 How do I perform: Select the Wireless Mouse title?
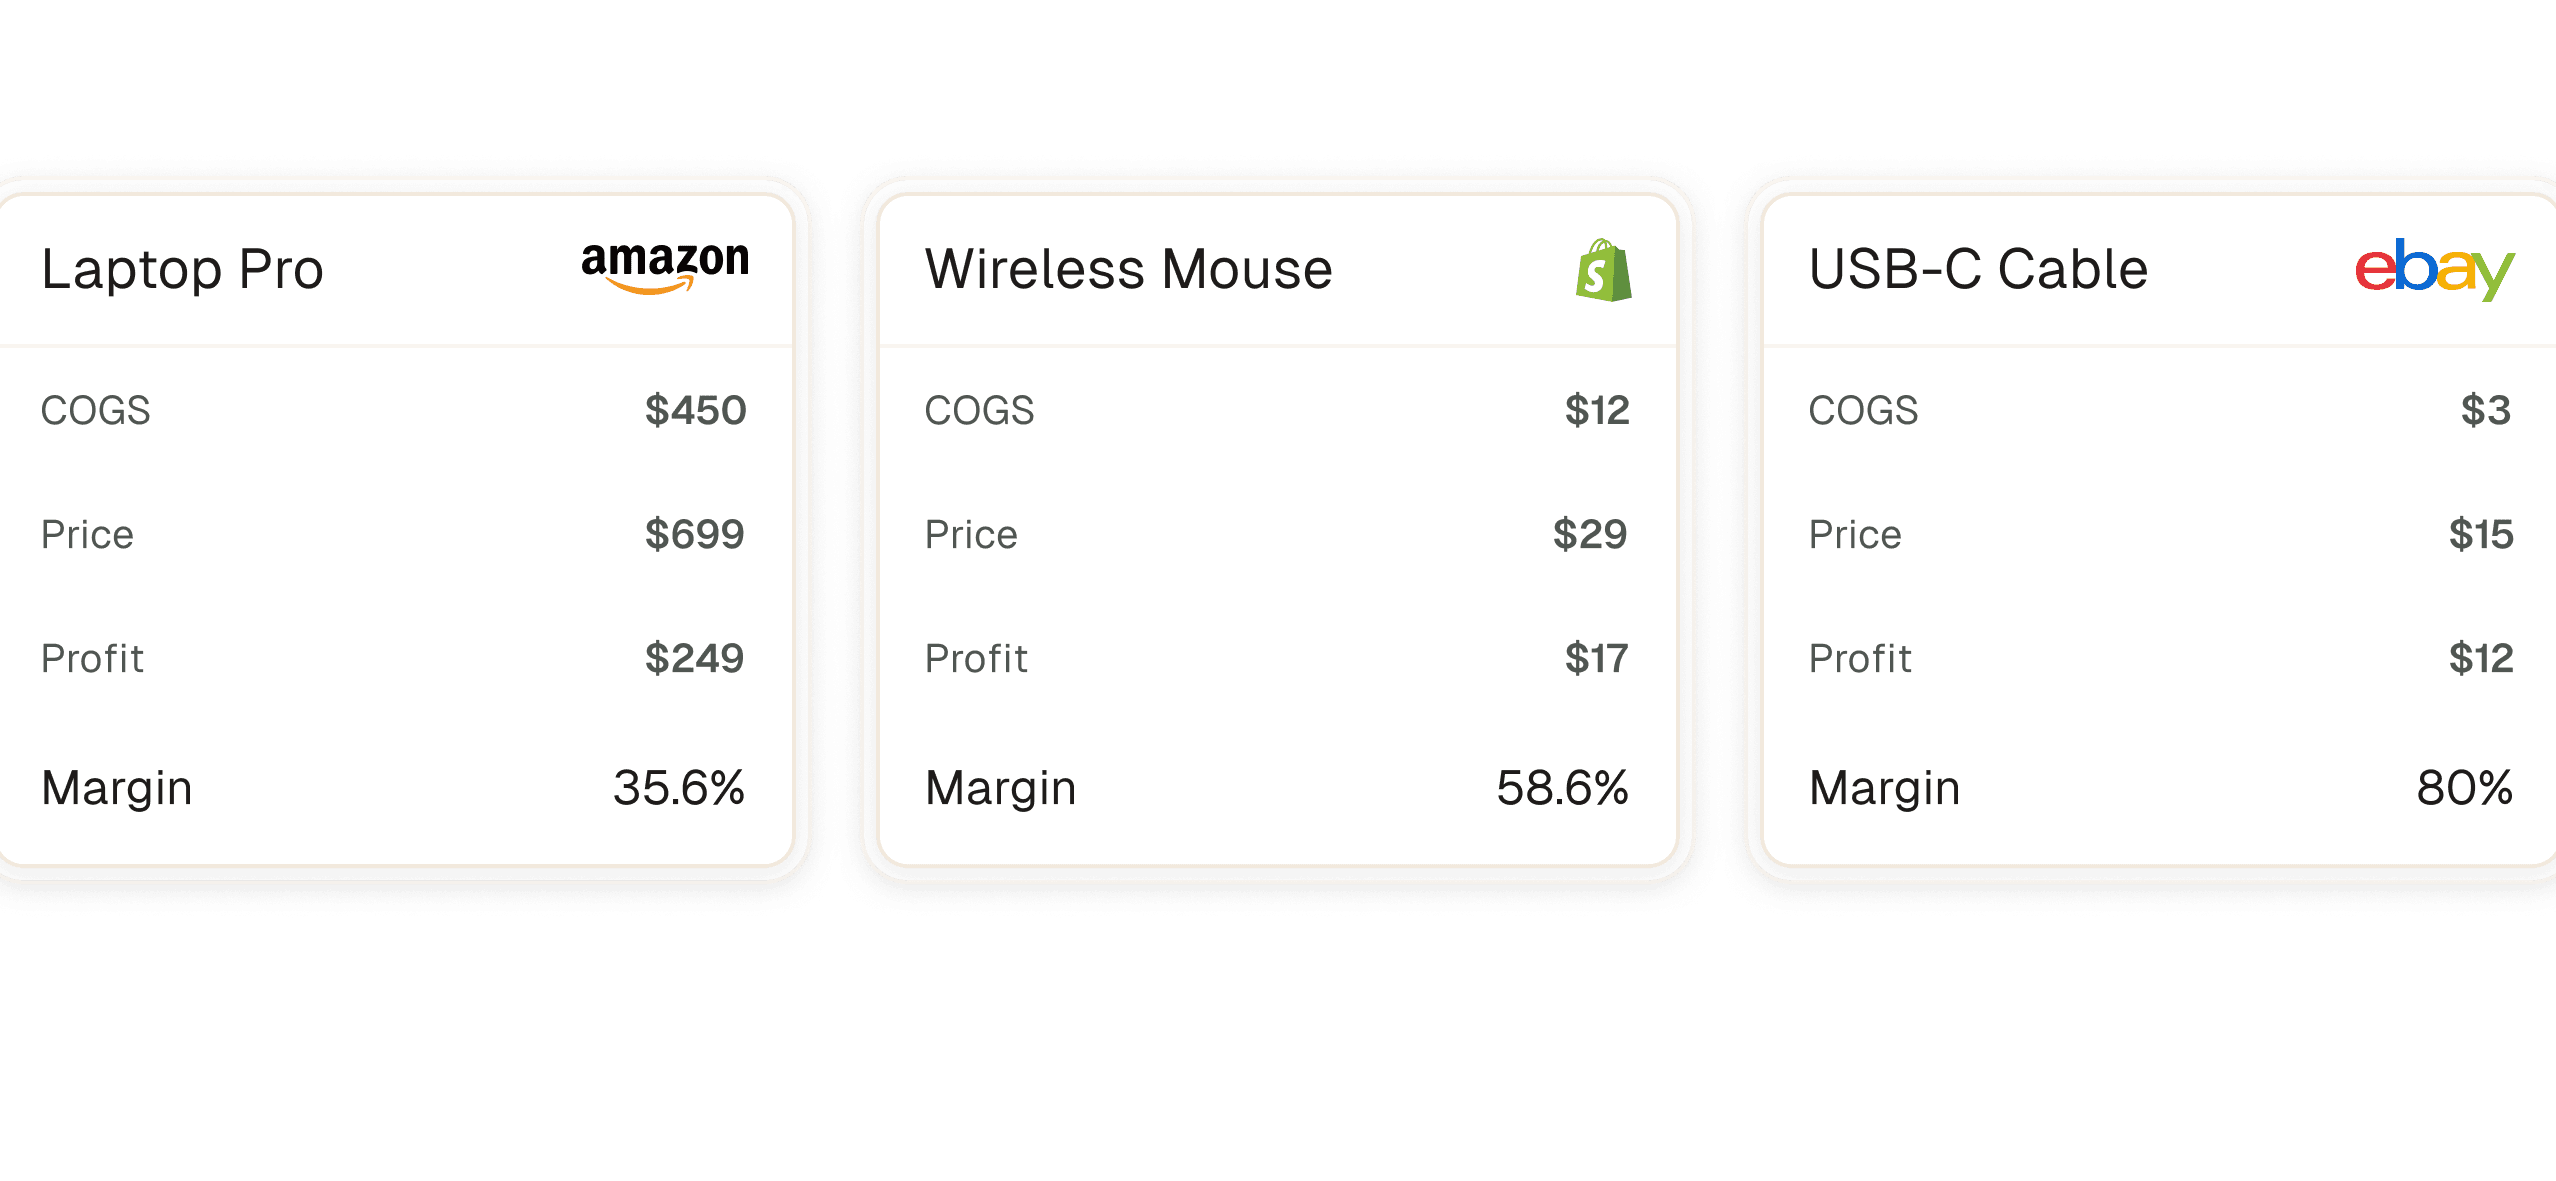pyautogui.click(x=1128, y=270)
